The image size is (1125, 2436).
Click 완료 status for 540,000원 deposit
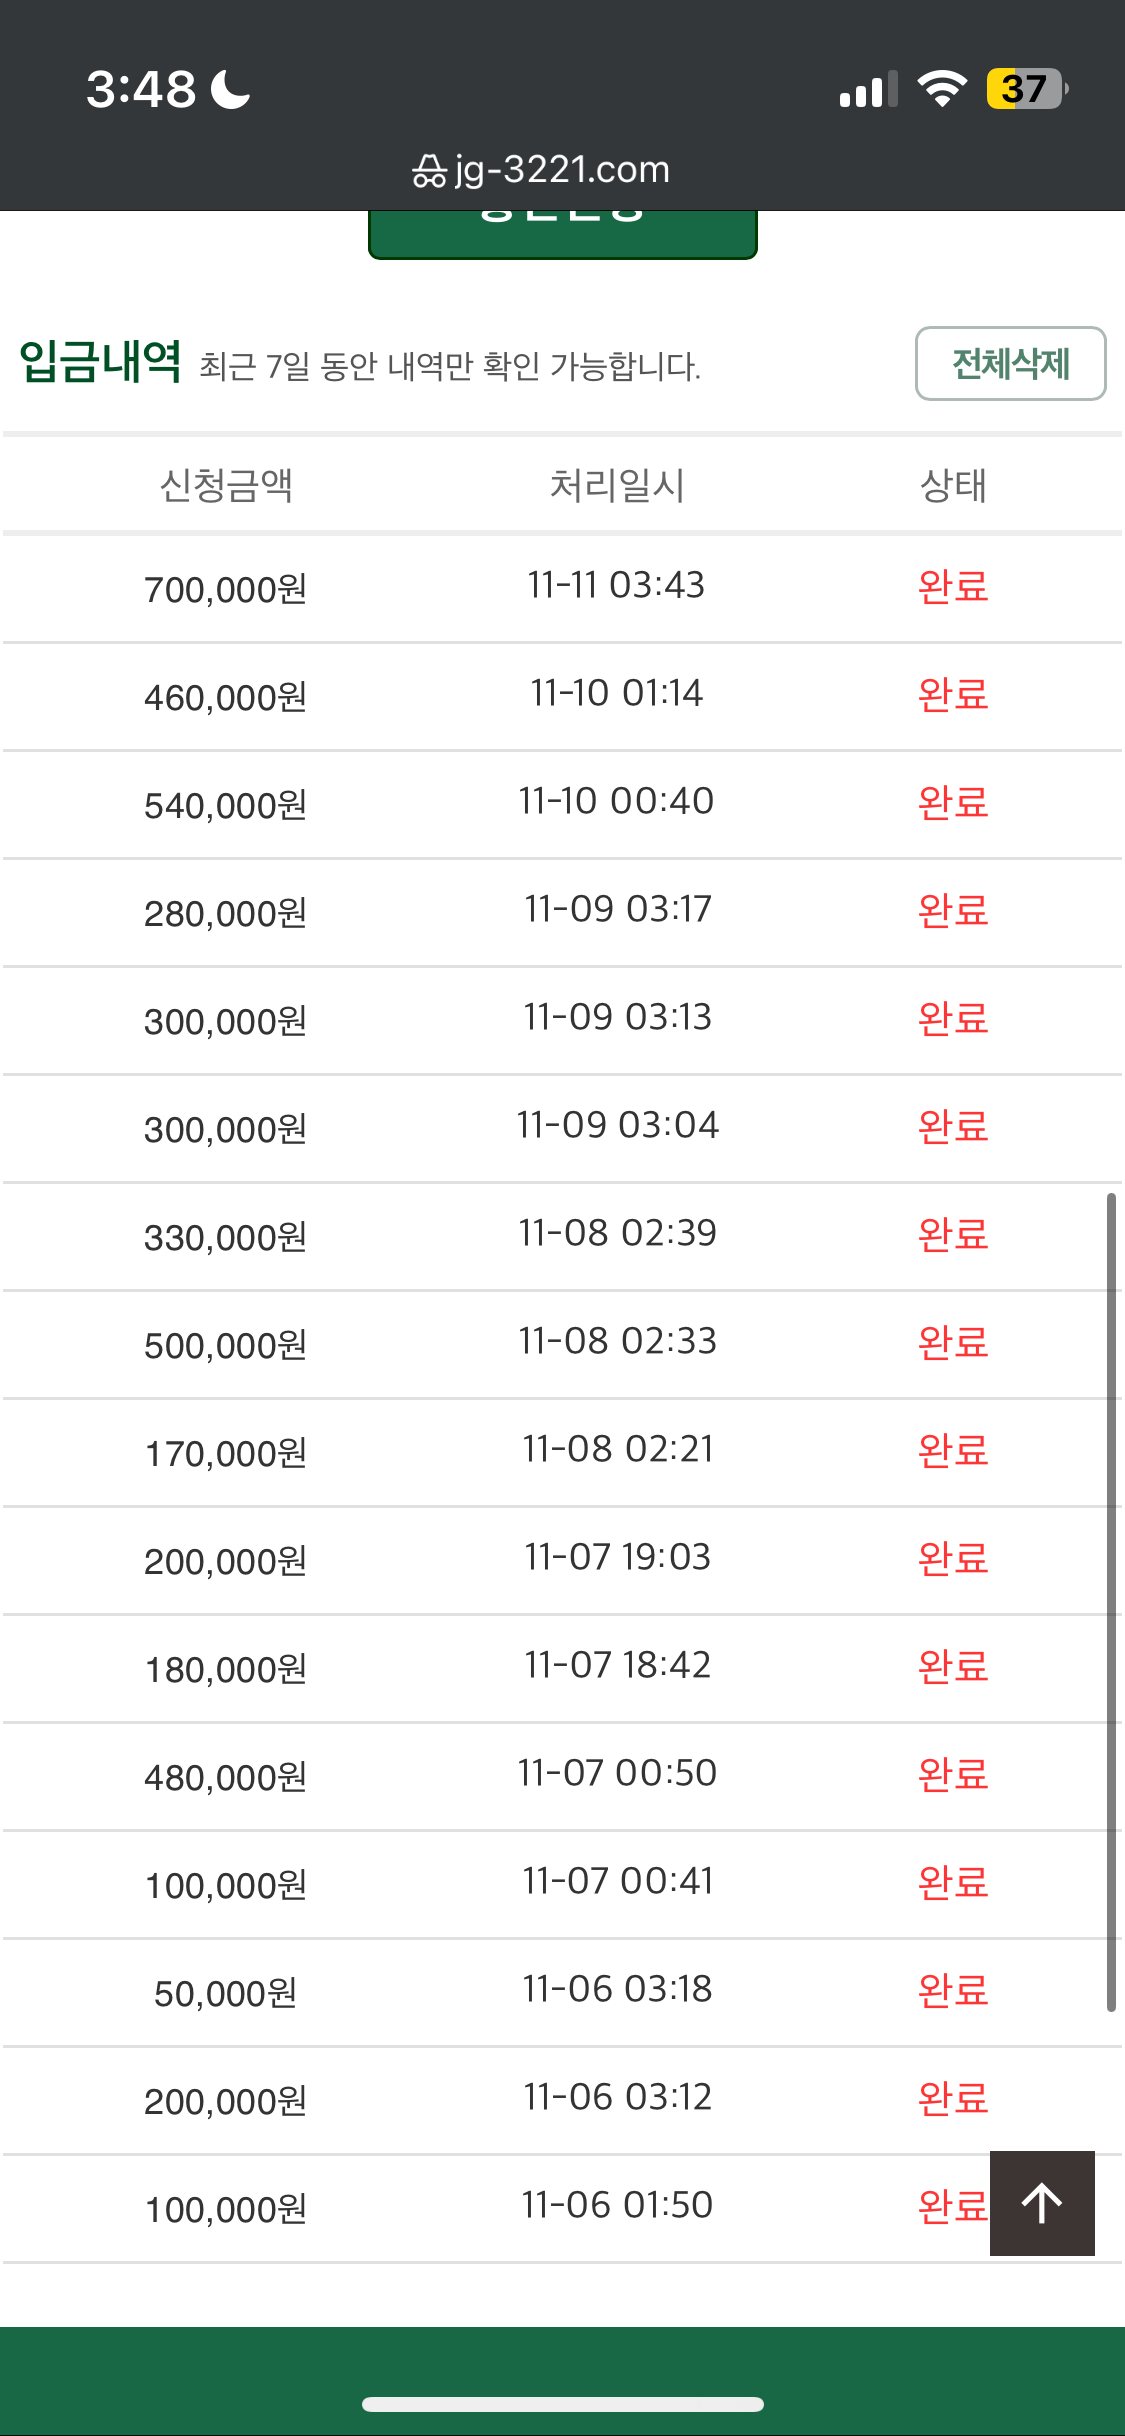click(953, 802)
